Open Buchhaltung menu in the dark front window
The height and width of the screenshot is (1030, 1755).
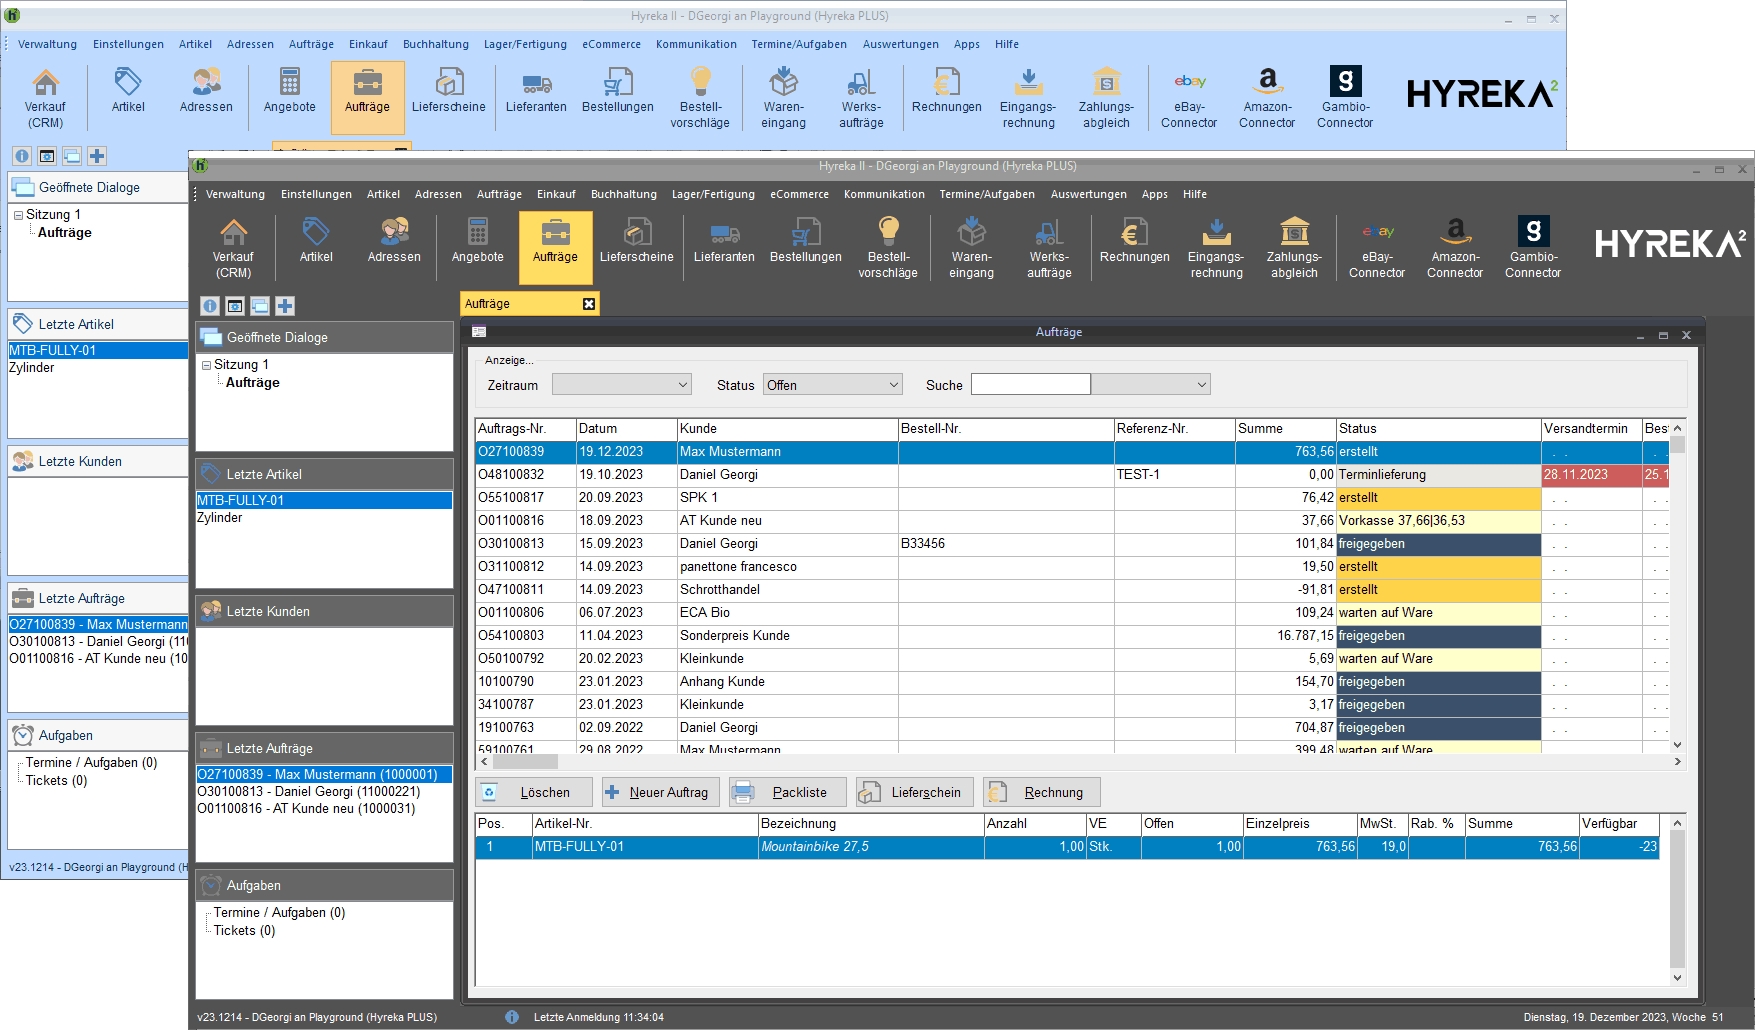(623, 194)
